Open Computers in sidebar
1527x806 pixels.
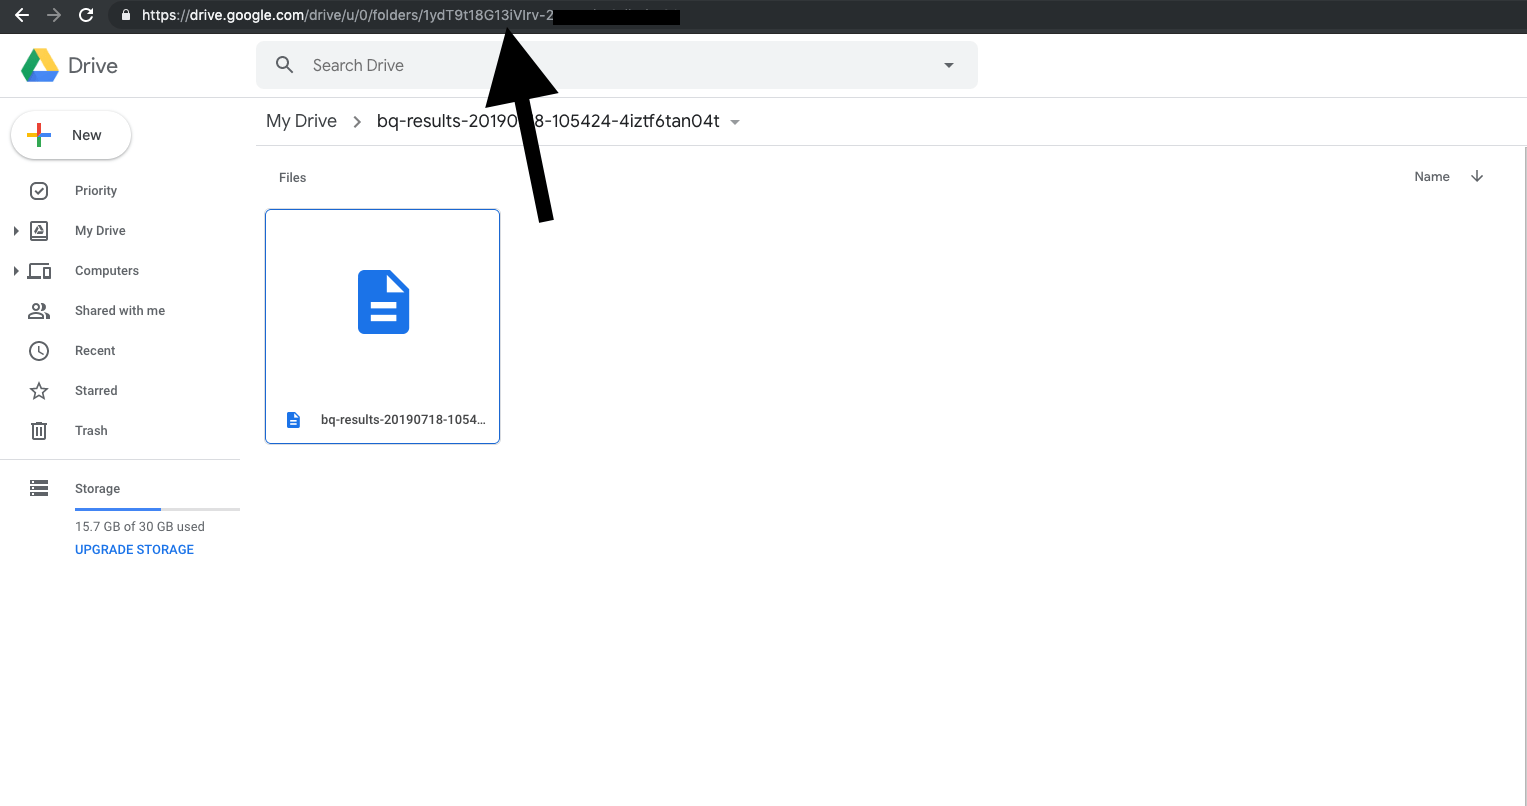click(x=107, y=271)
